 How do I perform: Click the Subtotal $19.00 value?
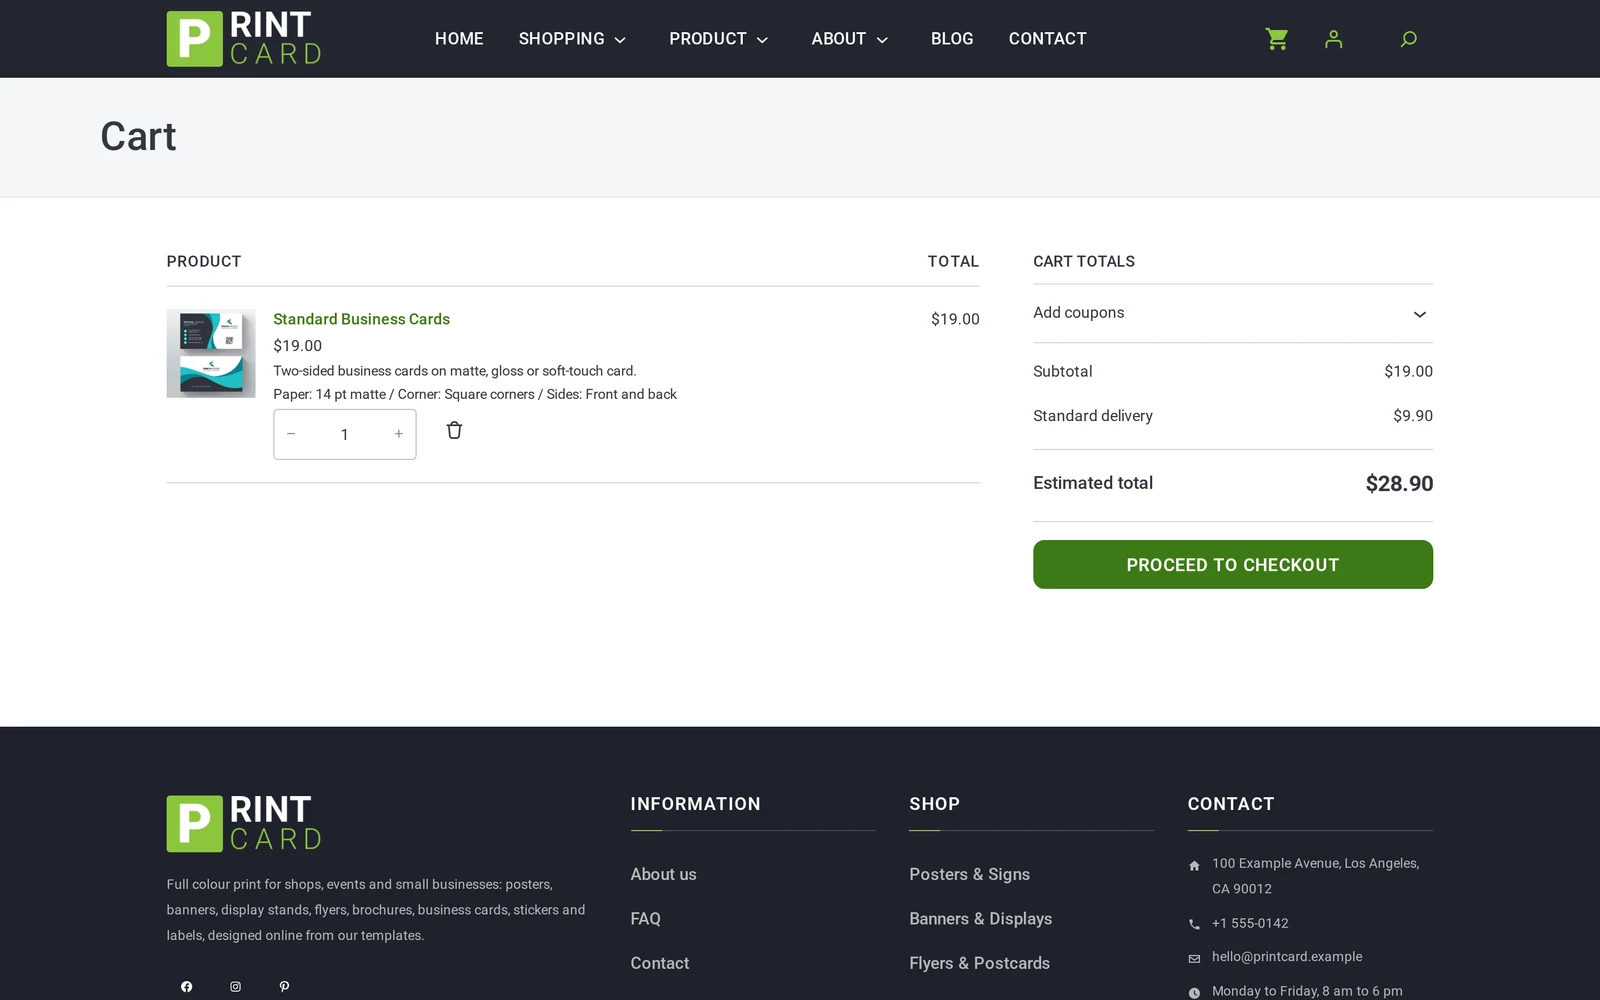(x=1408, y=371)
